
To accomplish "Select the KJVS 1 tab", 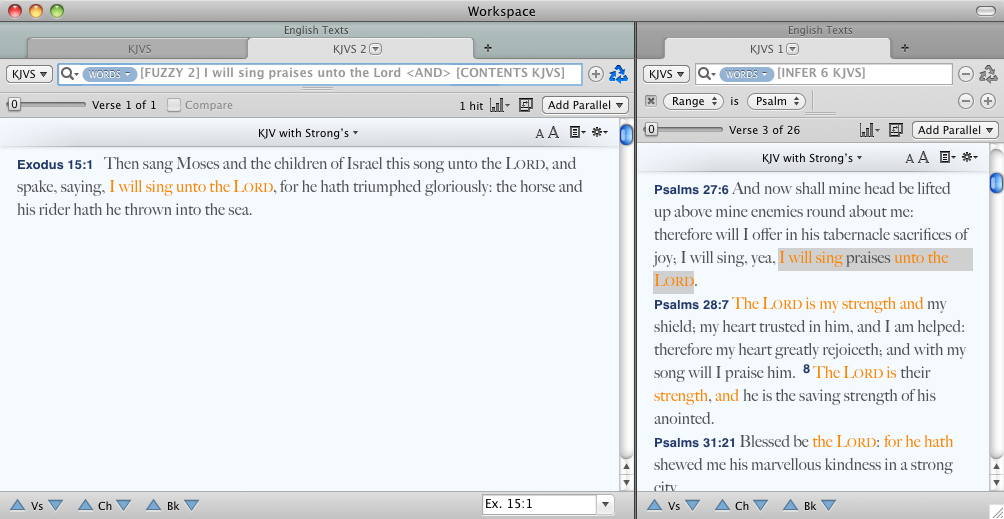I will [773, 48].
